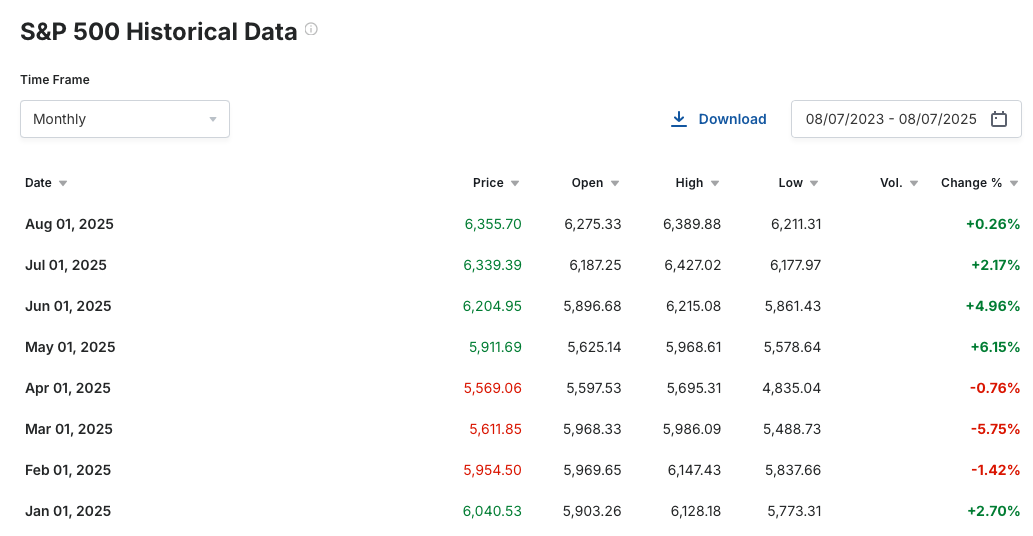Click the Jan 01, 2025 price 6,040.53

click(492, 511)
